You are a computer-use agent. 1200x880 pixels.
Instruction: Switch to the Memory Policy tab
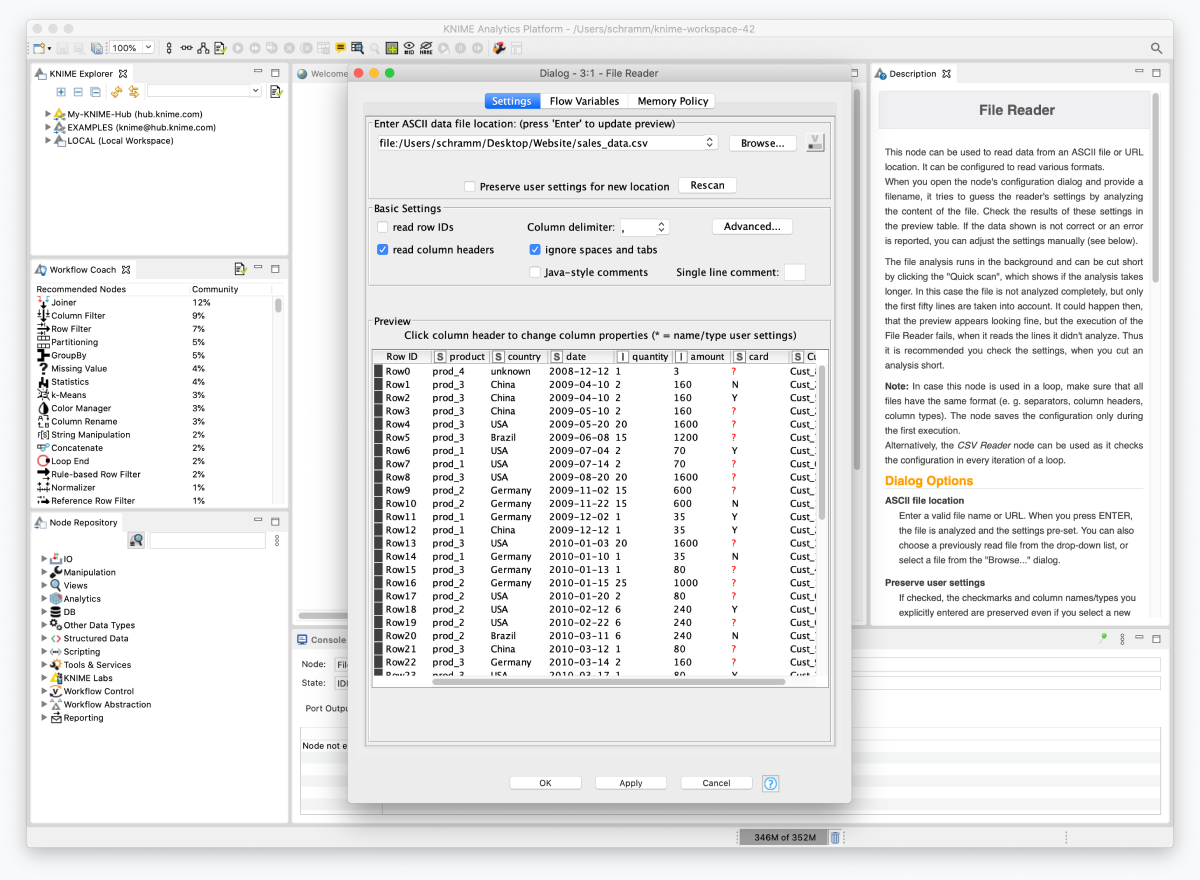tap(672, 101)
